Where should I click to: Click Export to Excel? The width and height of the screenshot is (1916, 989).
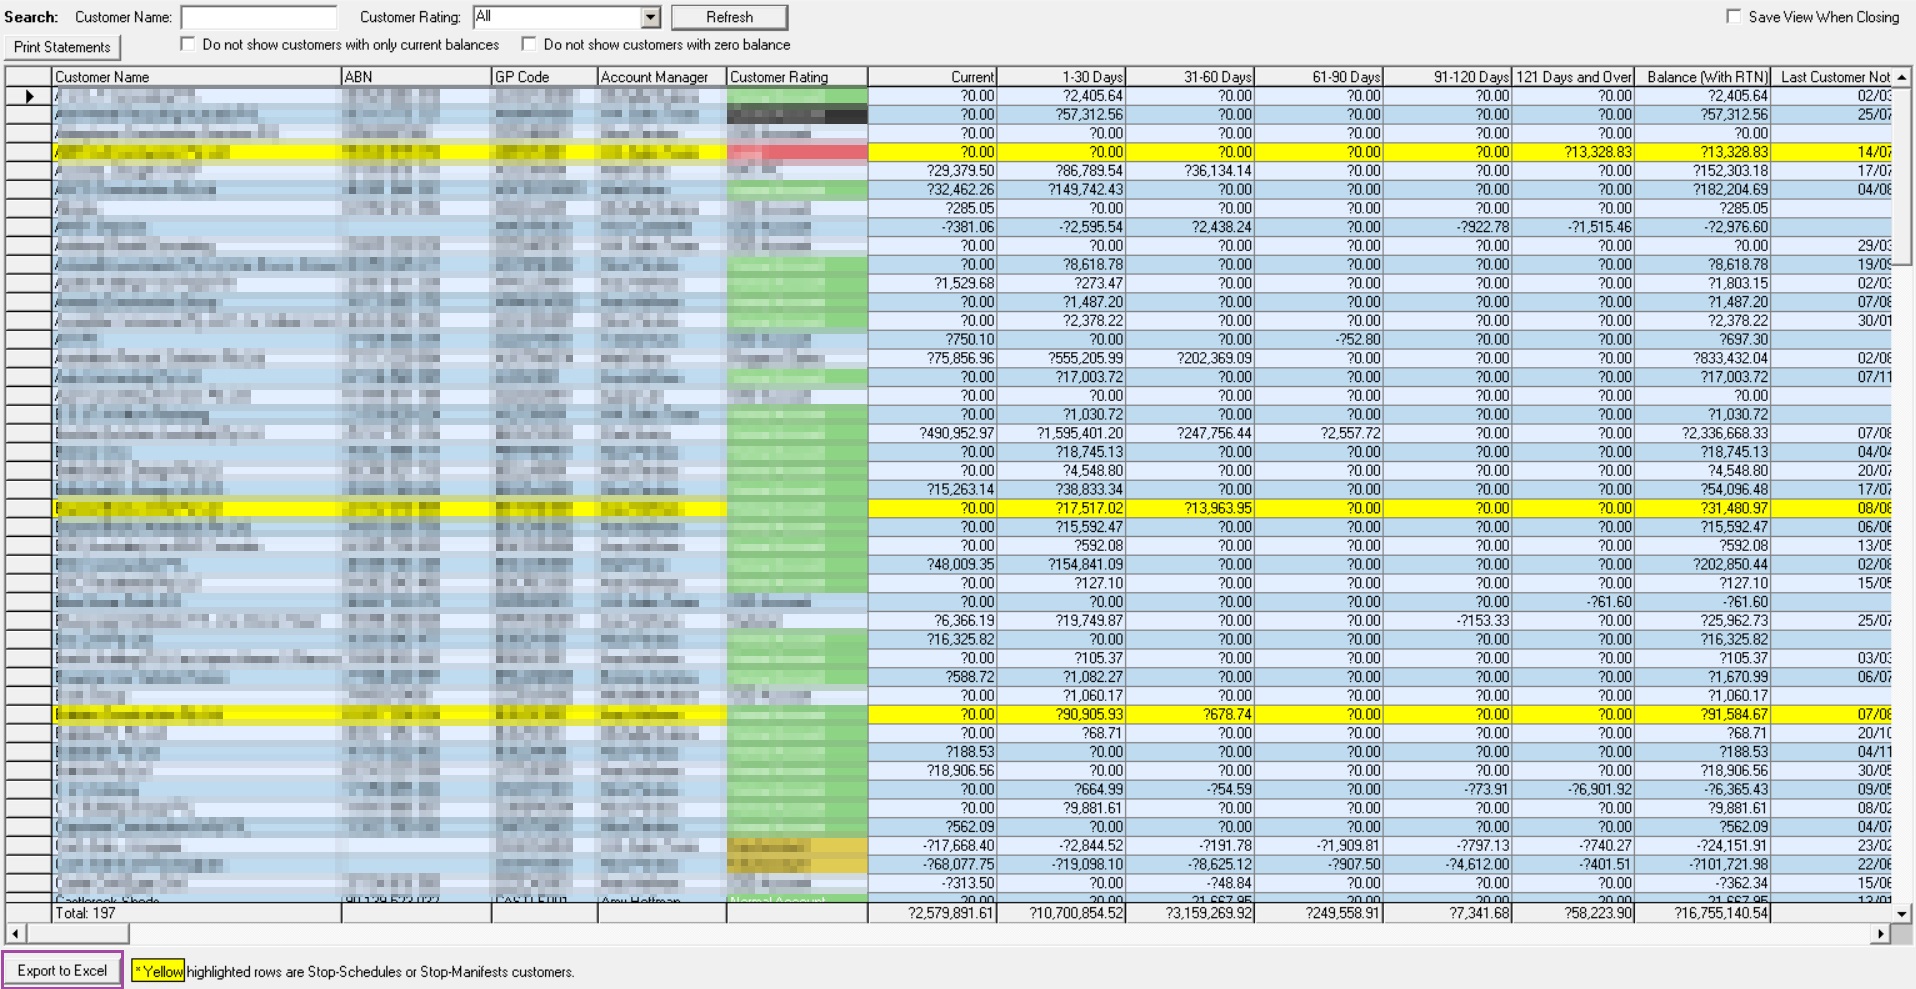63,969
